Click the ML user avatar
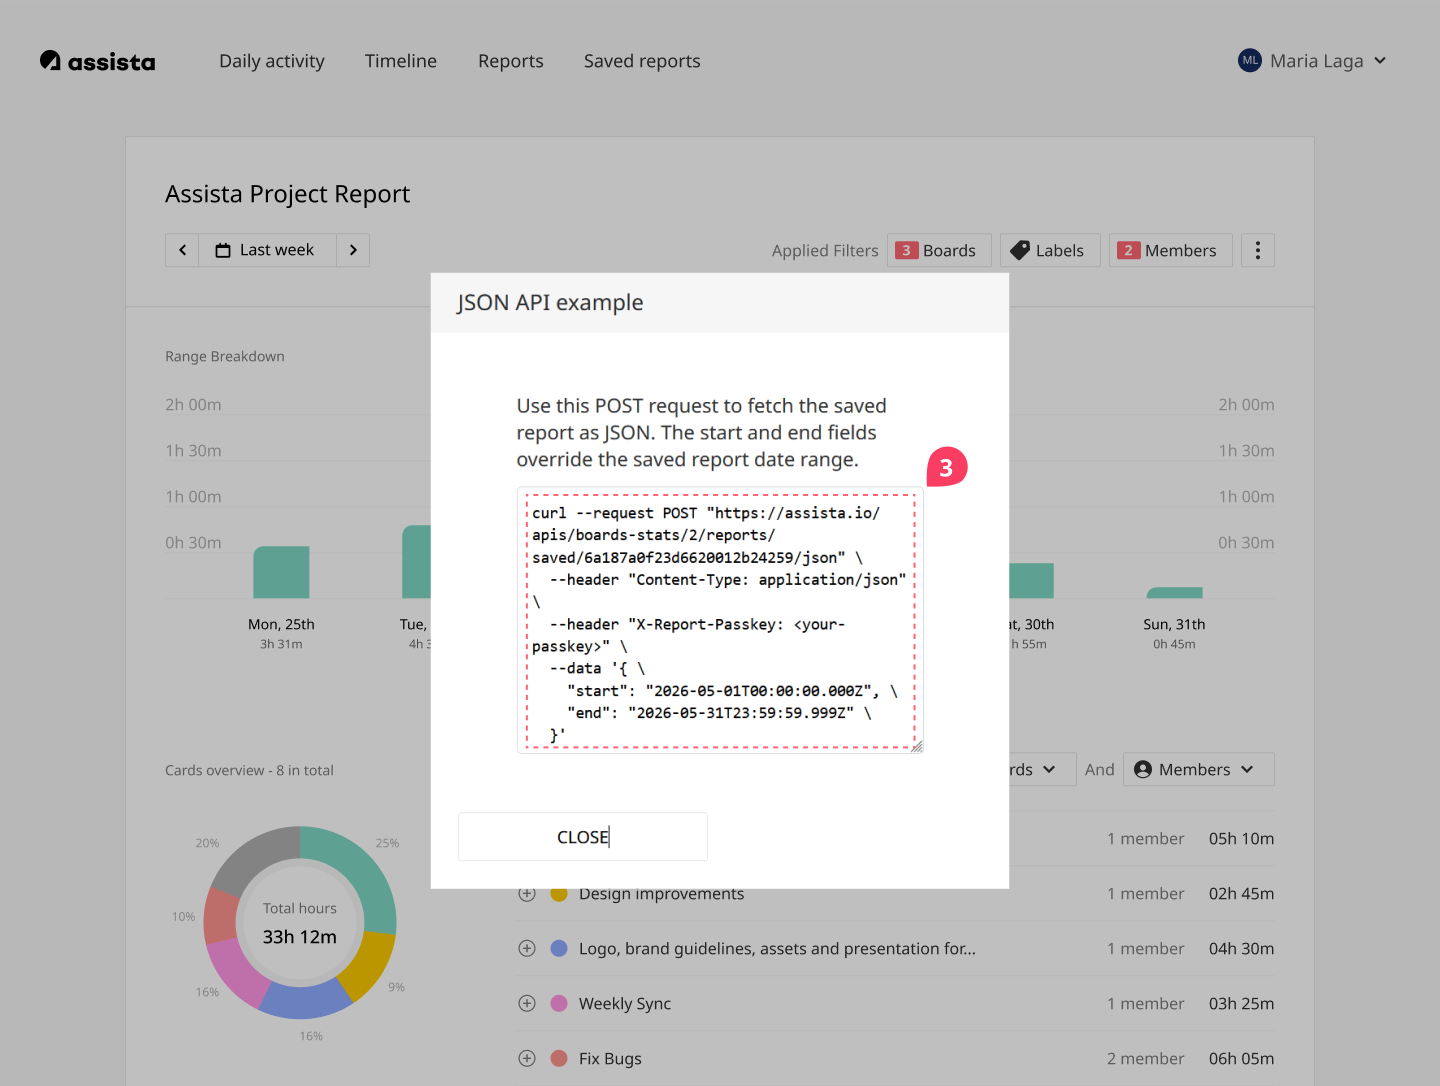Image resolution: width=1440 pixels, height=1086 pixels. click(1250, 60)
